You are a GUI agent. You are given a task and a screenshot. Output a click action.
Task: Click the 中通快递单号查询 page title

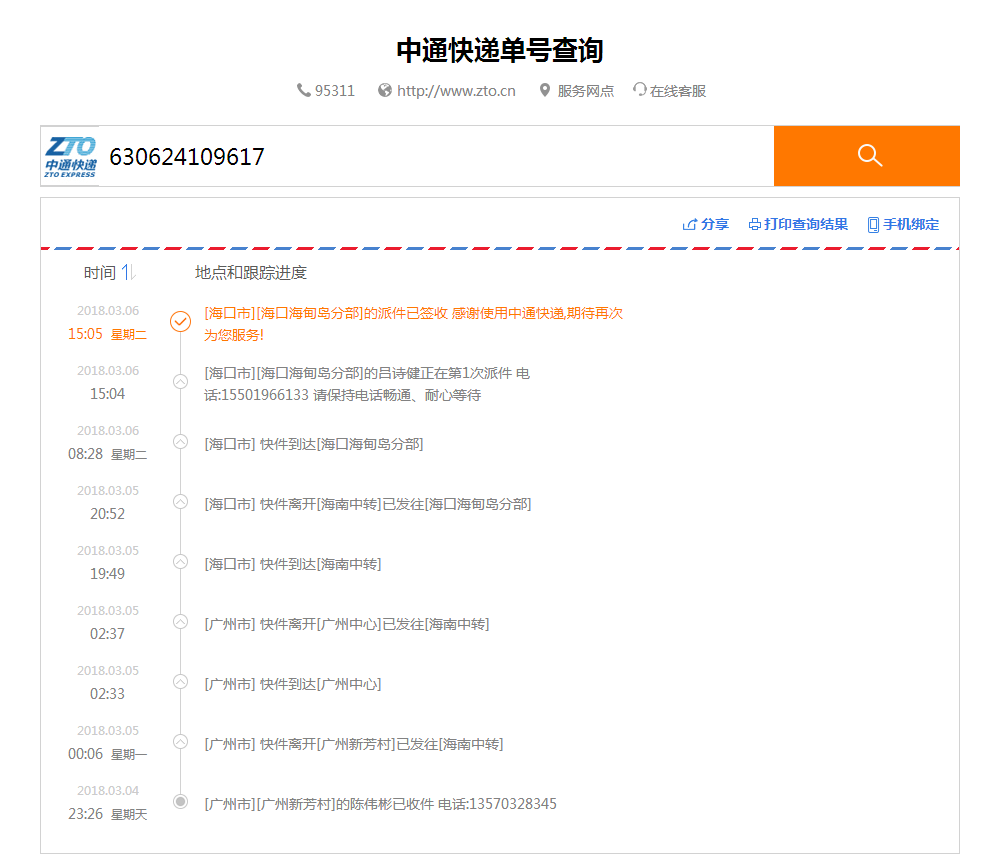pos(500,50)
